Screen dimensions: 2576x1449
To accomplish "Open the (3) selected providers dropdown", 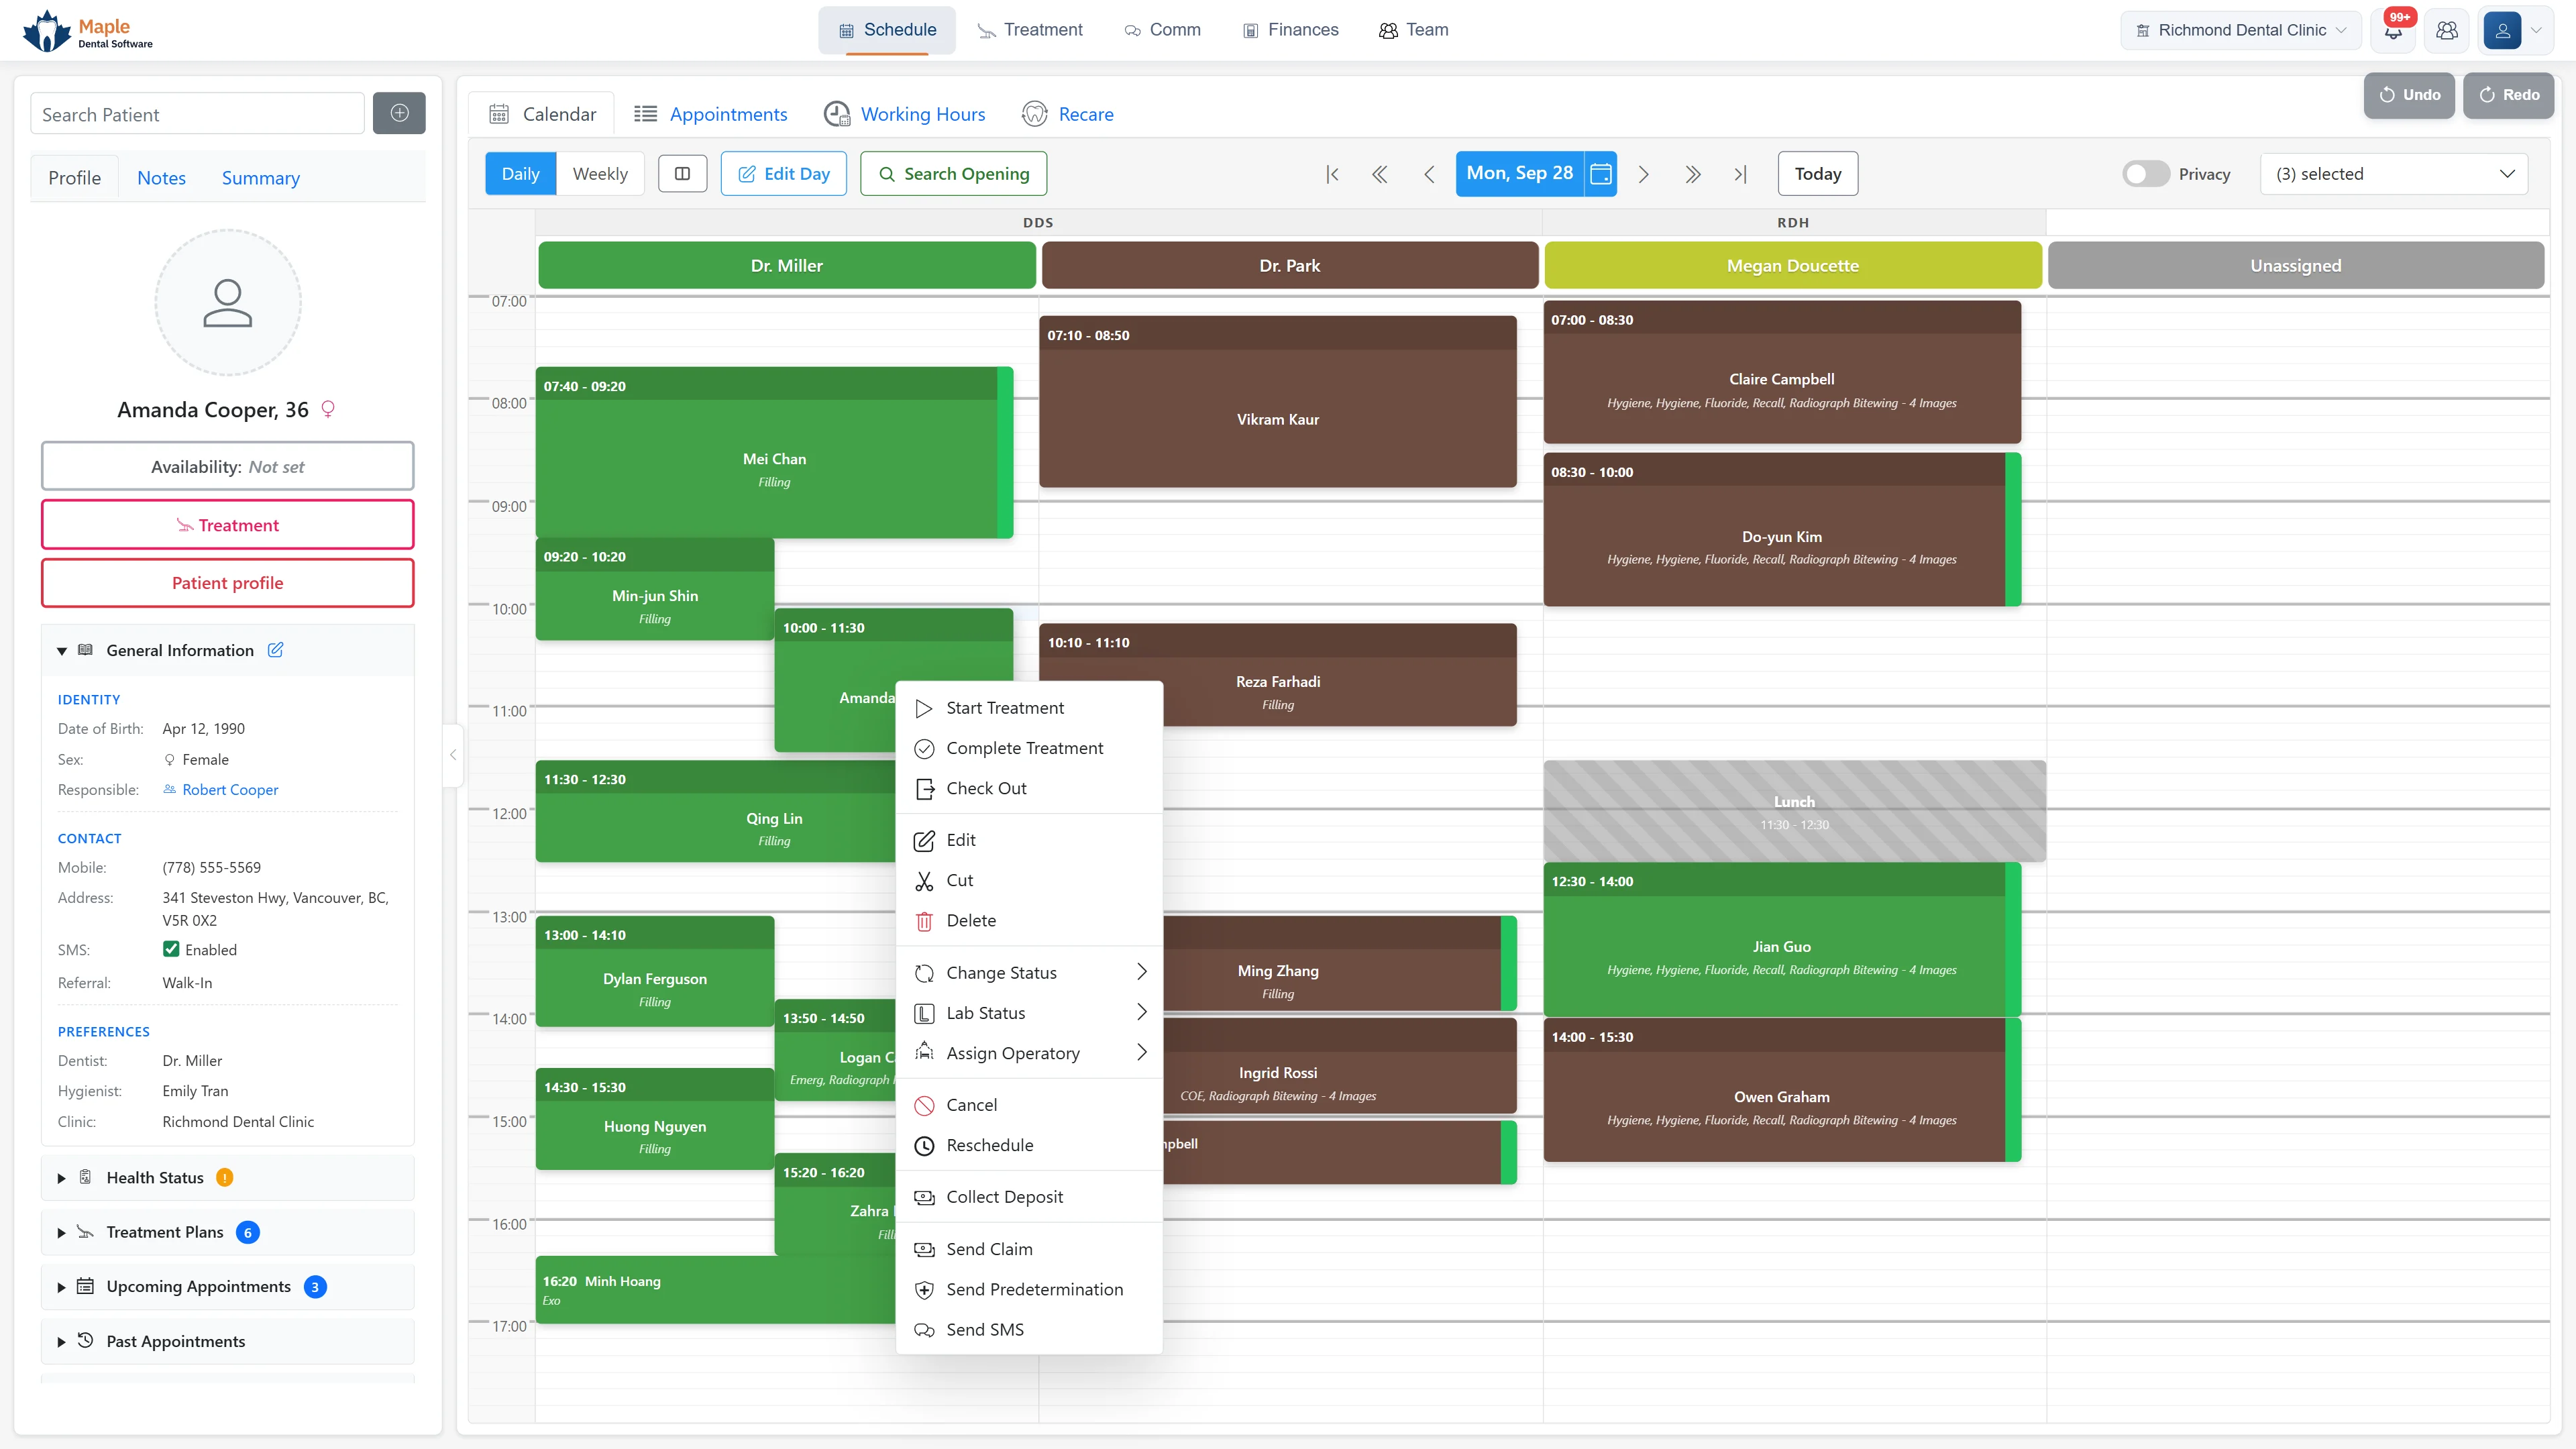I will pyautogui.click(x=2394, y=174).
